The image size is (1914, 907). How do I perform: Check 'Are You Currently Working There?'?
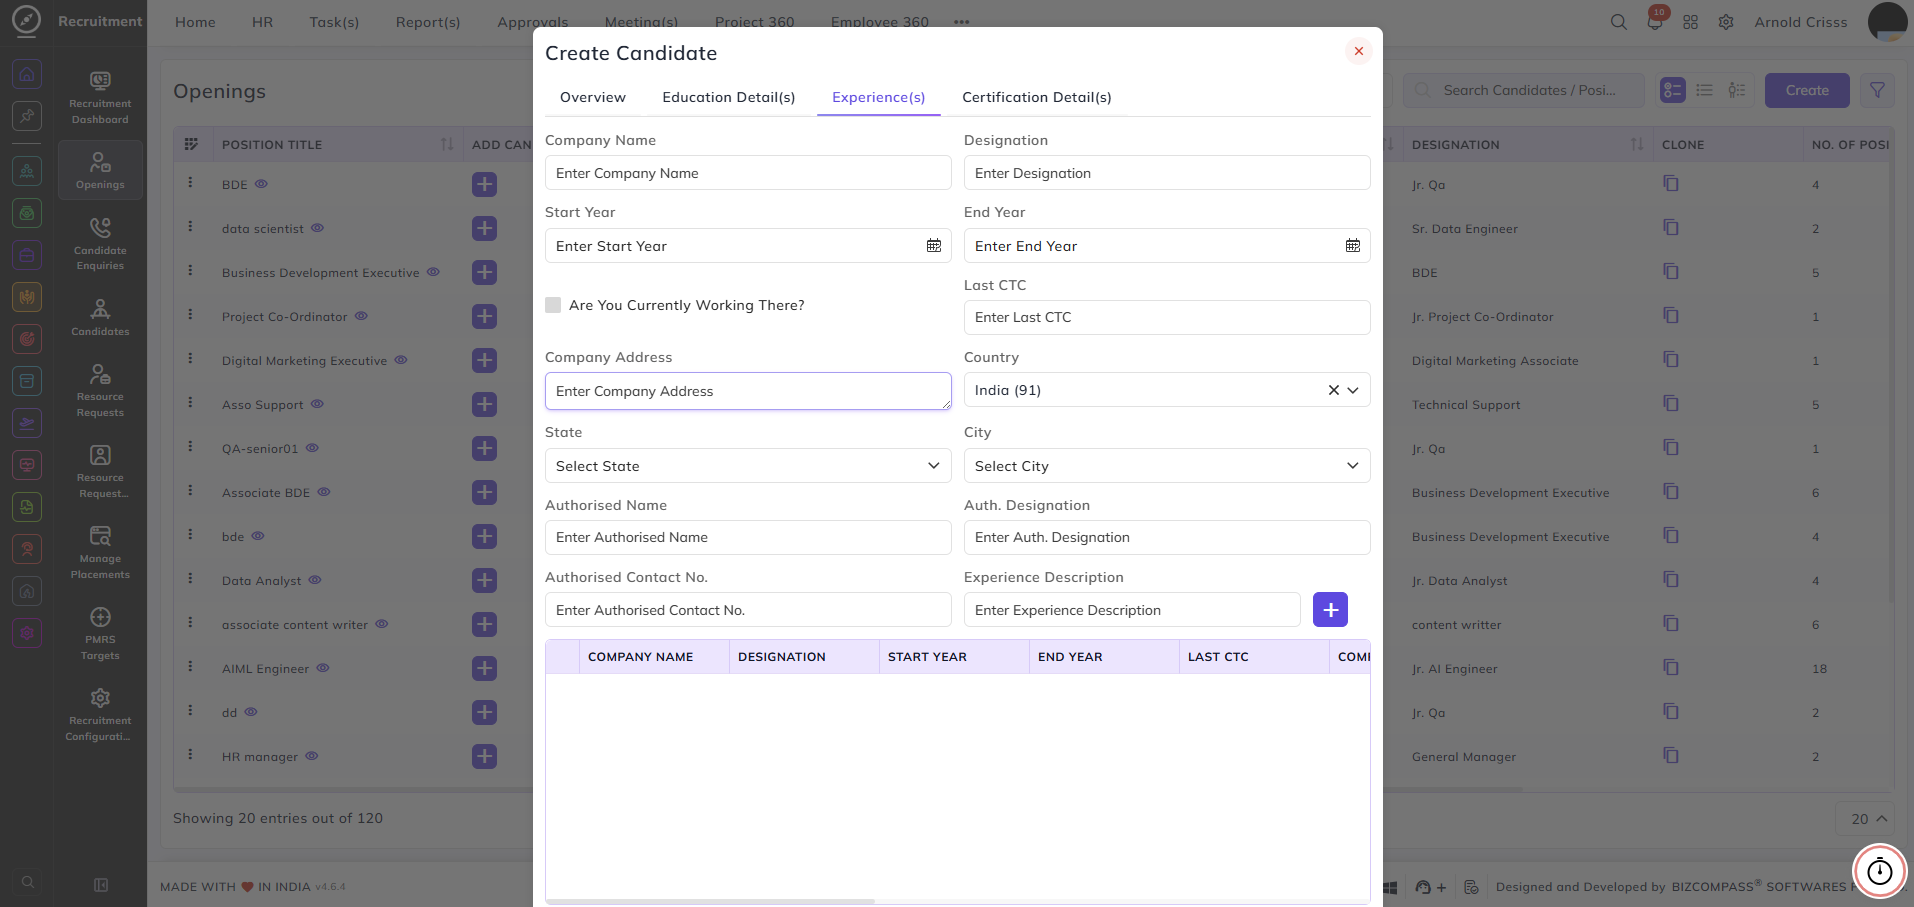pos(553,305)
